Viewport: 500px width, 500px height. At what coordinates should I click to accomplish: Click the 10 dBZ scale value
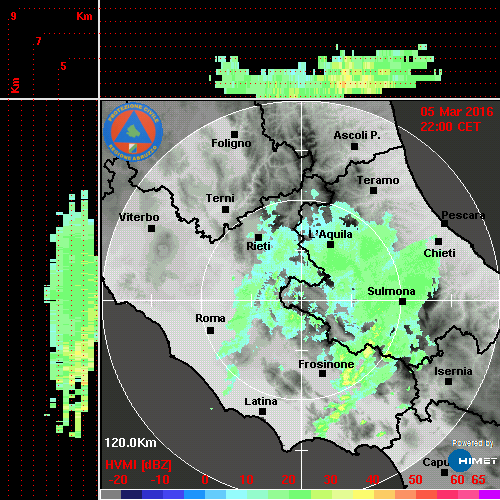247,480
